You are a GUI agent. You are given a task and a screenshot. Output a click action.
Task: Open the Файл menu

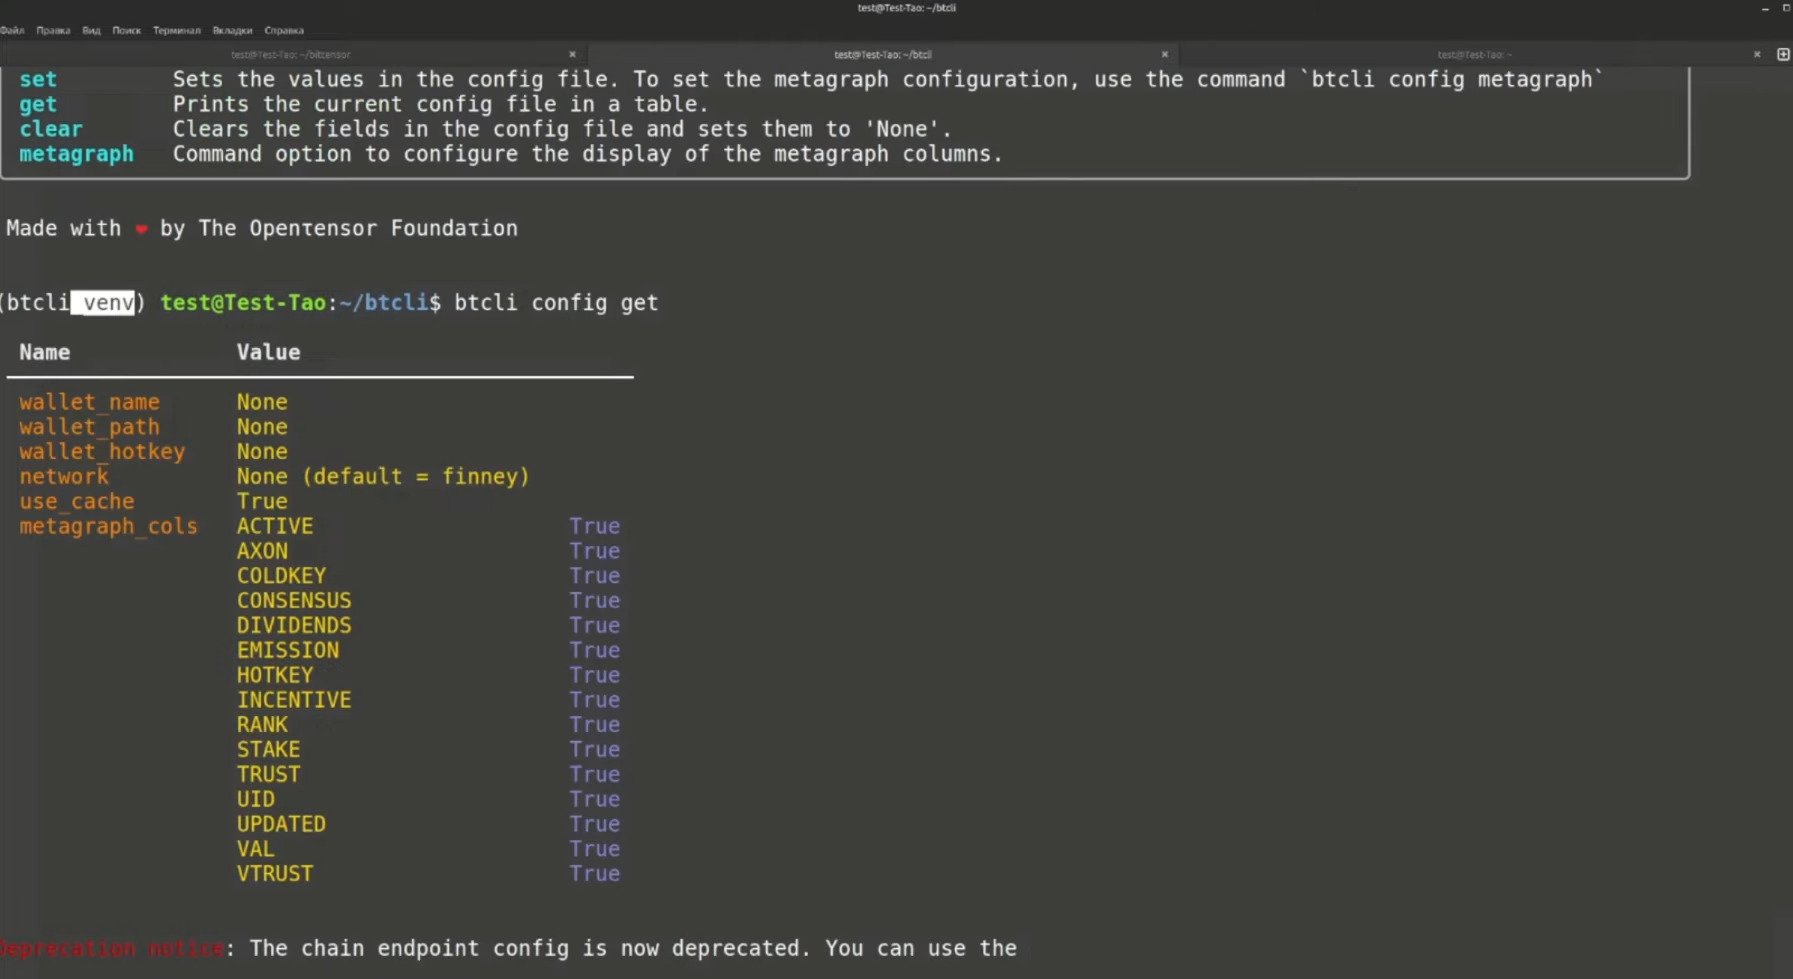13,30
